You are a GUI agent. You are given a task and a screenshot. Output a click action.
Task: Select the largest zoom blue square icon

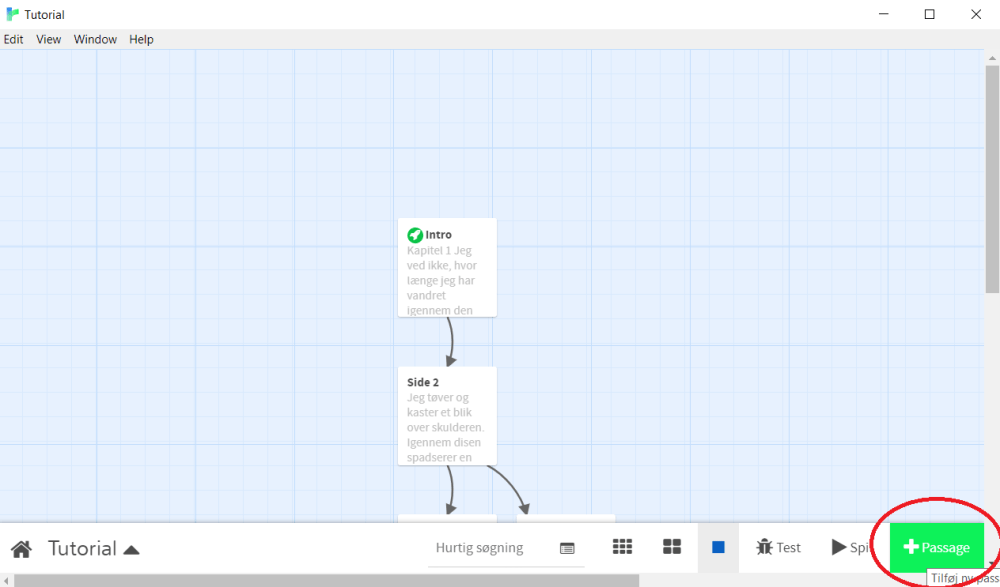click(x=716, y=547)
